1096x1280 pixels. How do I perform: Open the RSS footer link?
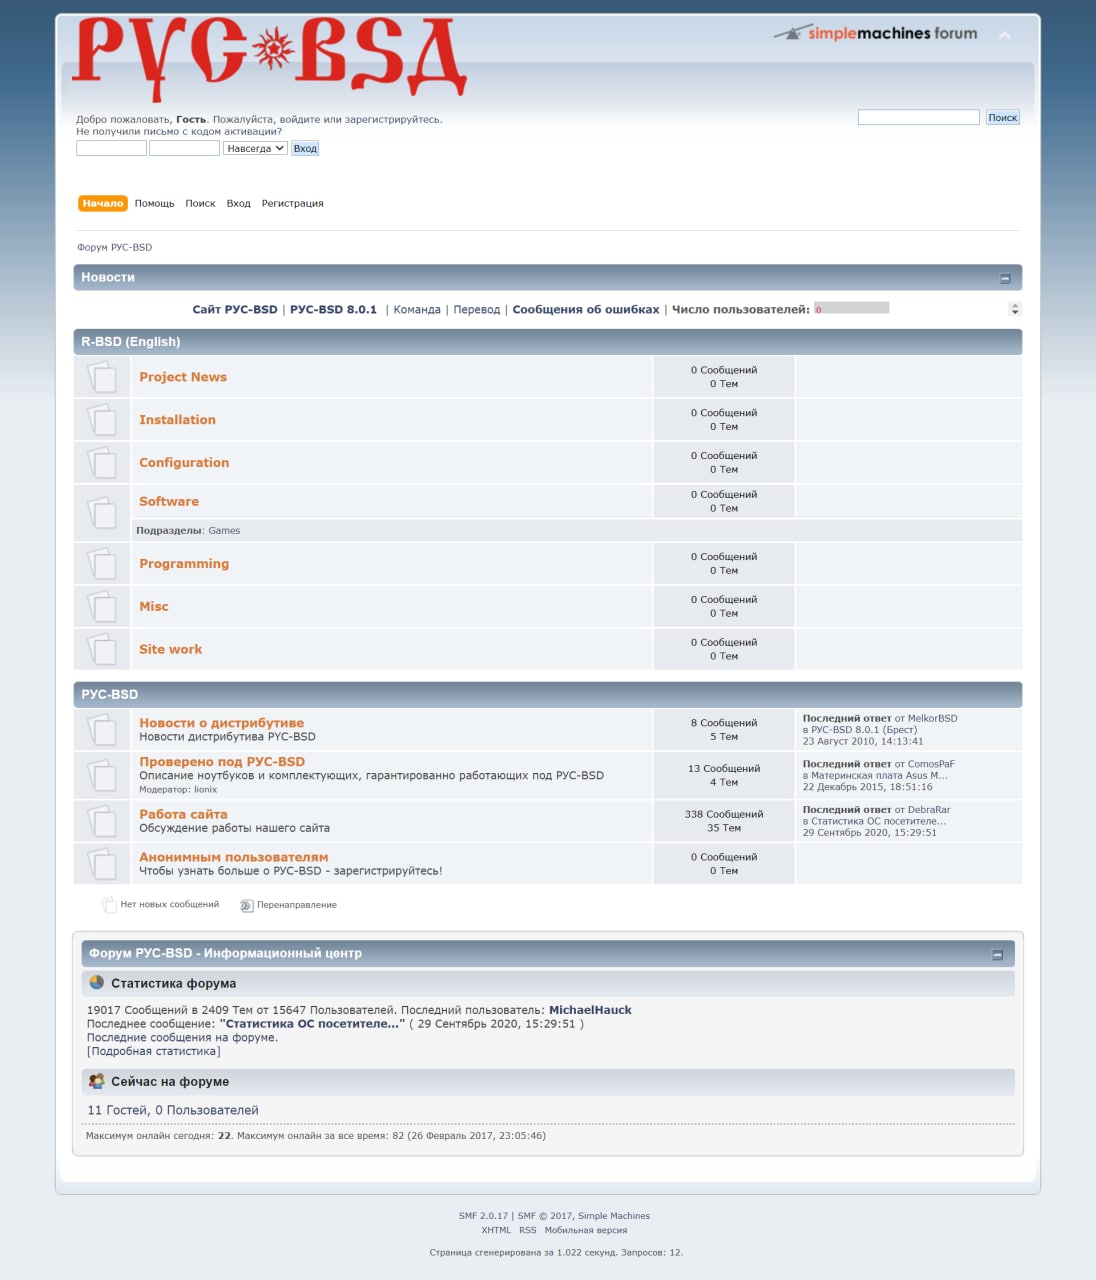pyautogui.click(x=527, y=1231)
